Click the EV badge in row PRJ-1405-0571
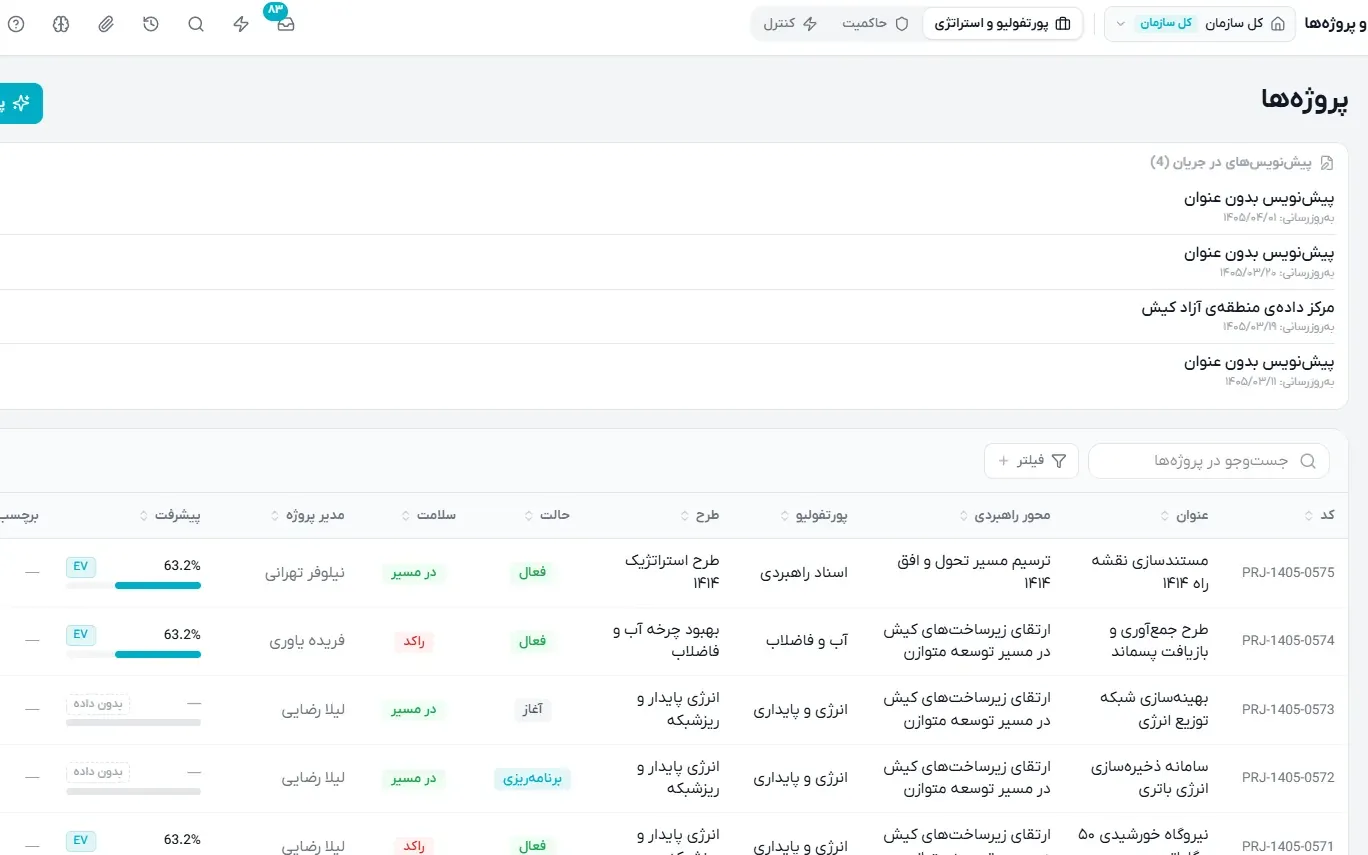Viewport: 1368px width, 855px height. coord(81,840)
